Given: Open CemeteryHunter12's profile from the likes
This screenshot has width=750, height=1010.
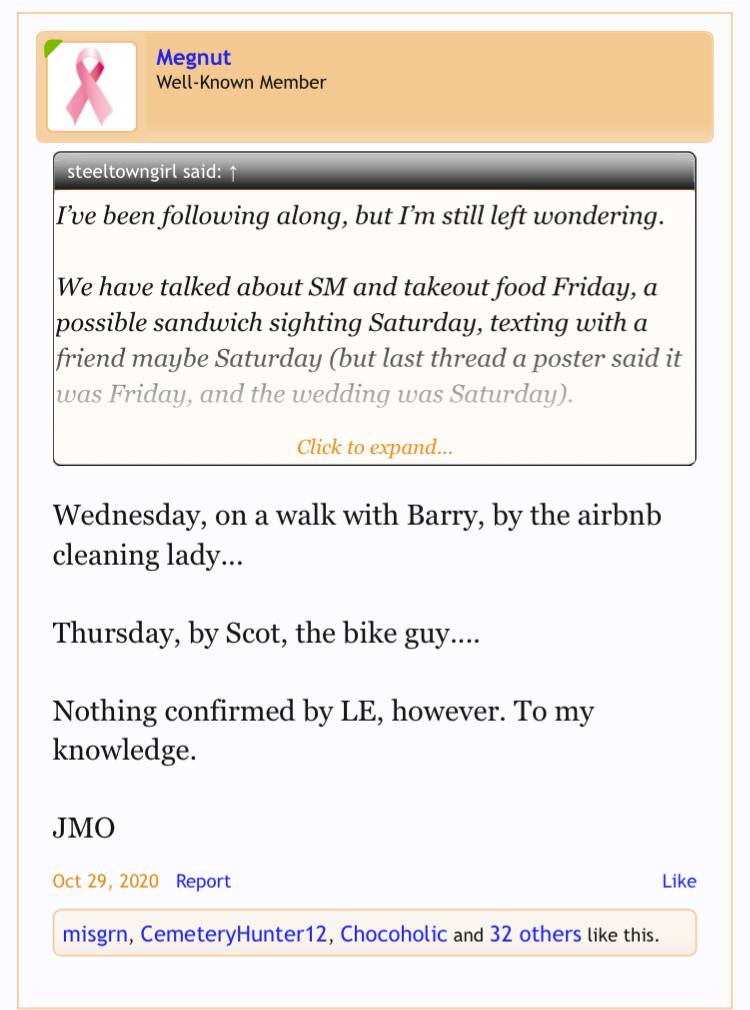Looking at the screenshot, I should [x=234, y=935].
